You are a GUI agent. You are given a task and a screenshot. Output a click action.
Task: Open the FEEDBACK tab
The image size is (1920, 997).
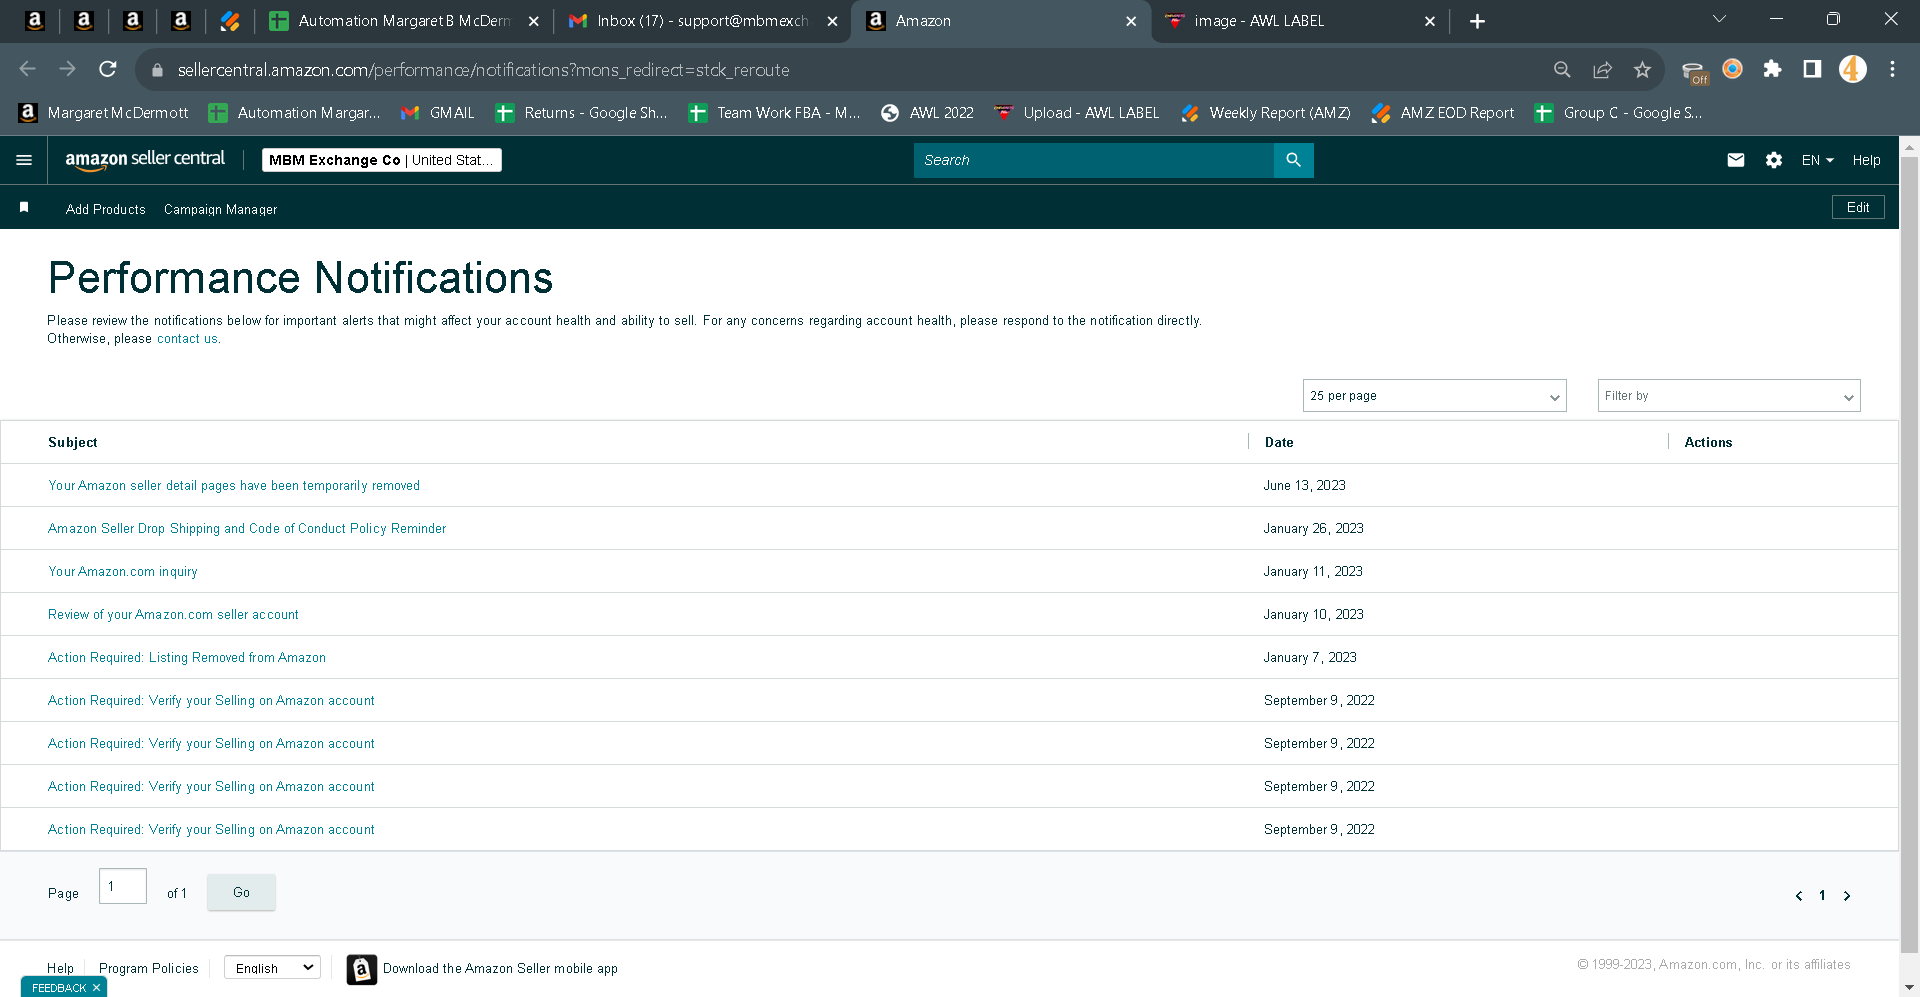point(59,988)
